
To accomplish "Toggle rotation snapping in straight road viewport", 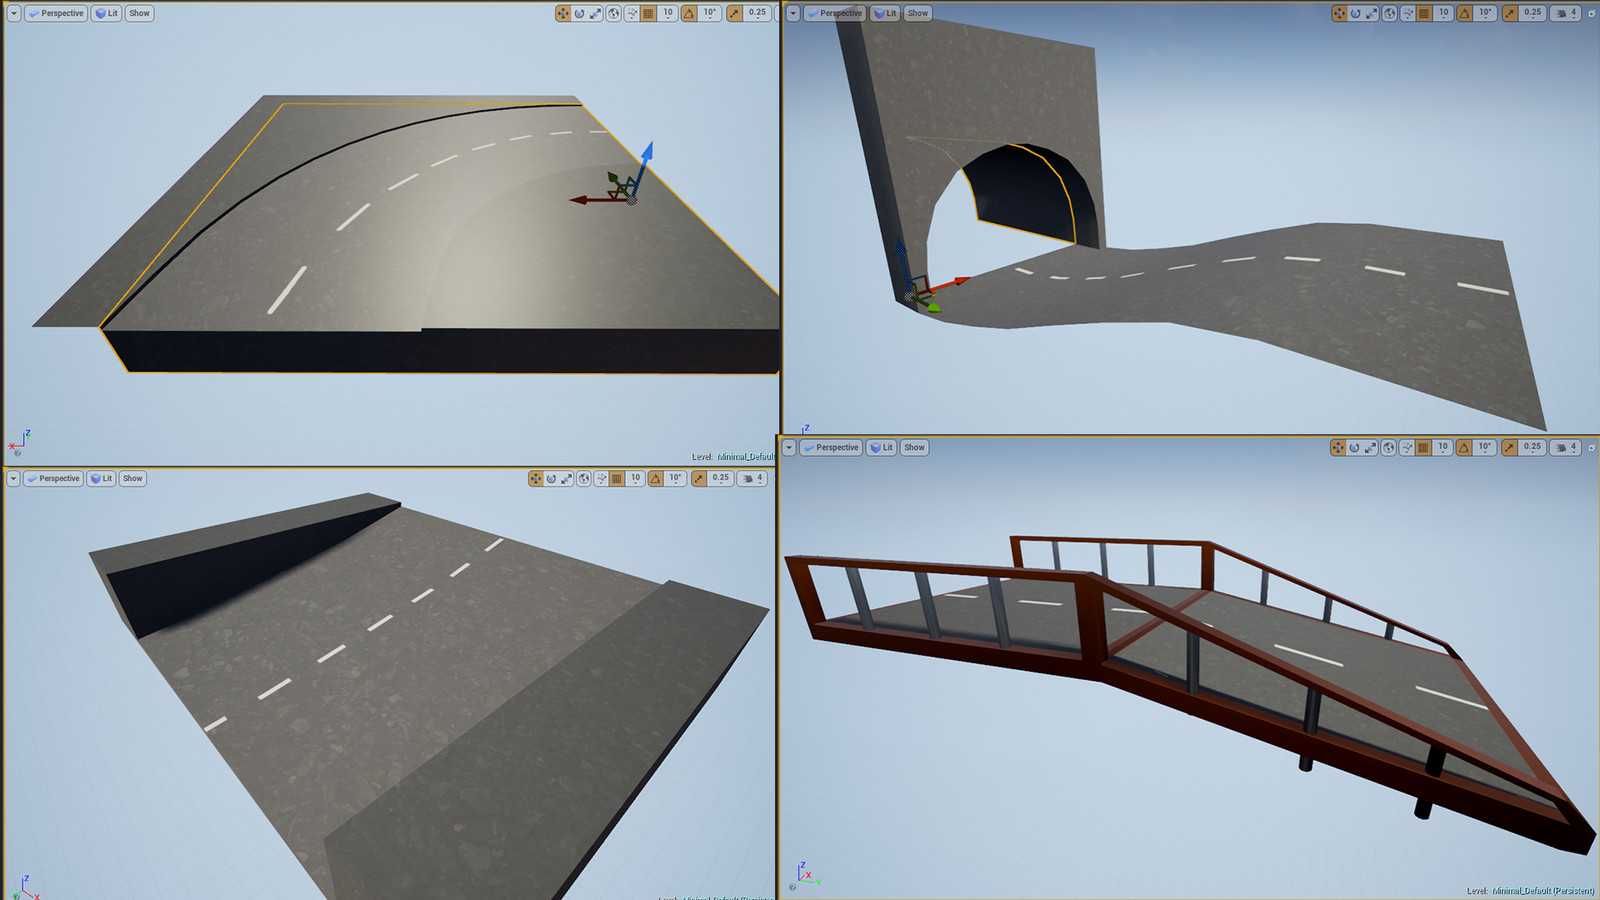I will tap(655, 478).
